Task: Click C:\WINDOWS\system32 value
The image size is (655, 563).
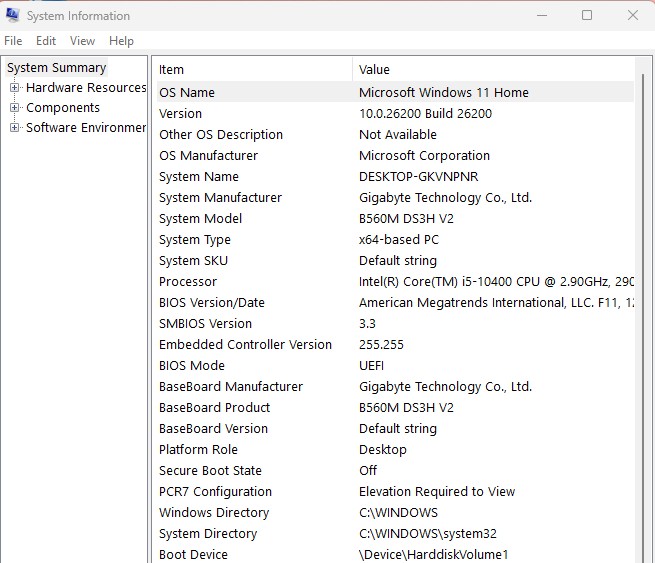Action: (x=428, y=534)
